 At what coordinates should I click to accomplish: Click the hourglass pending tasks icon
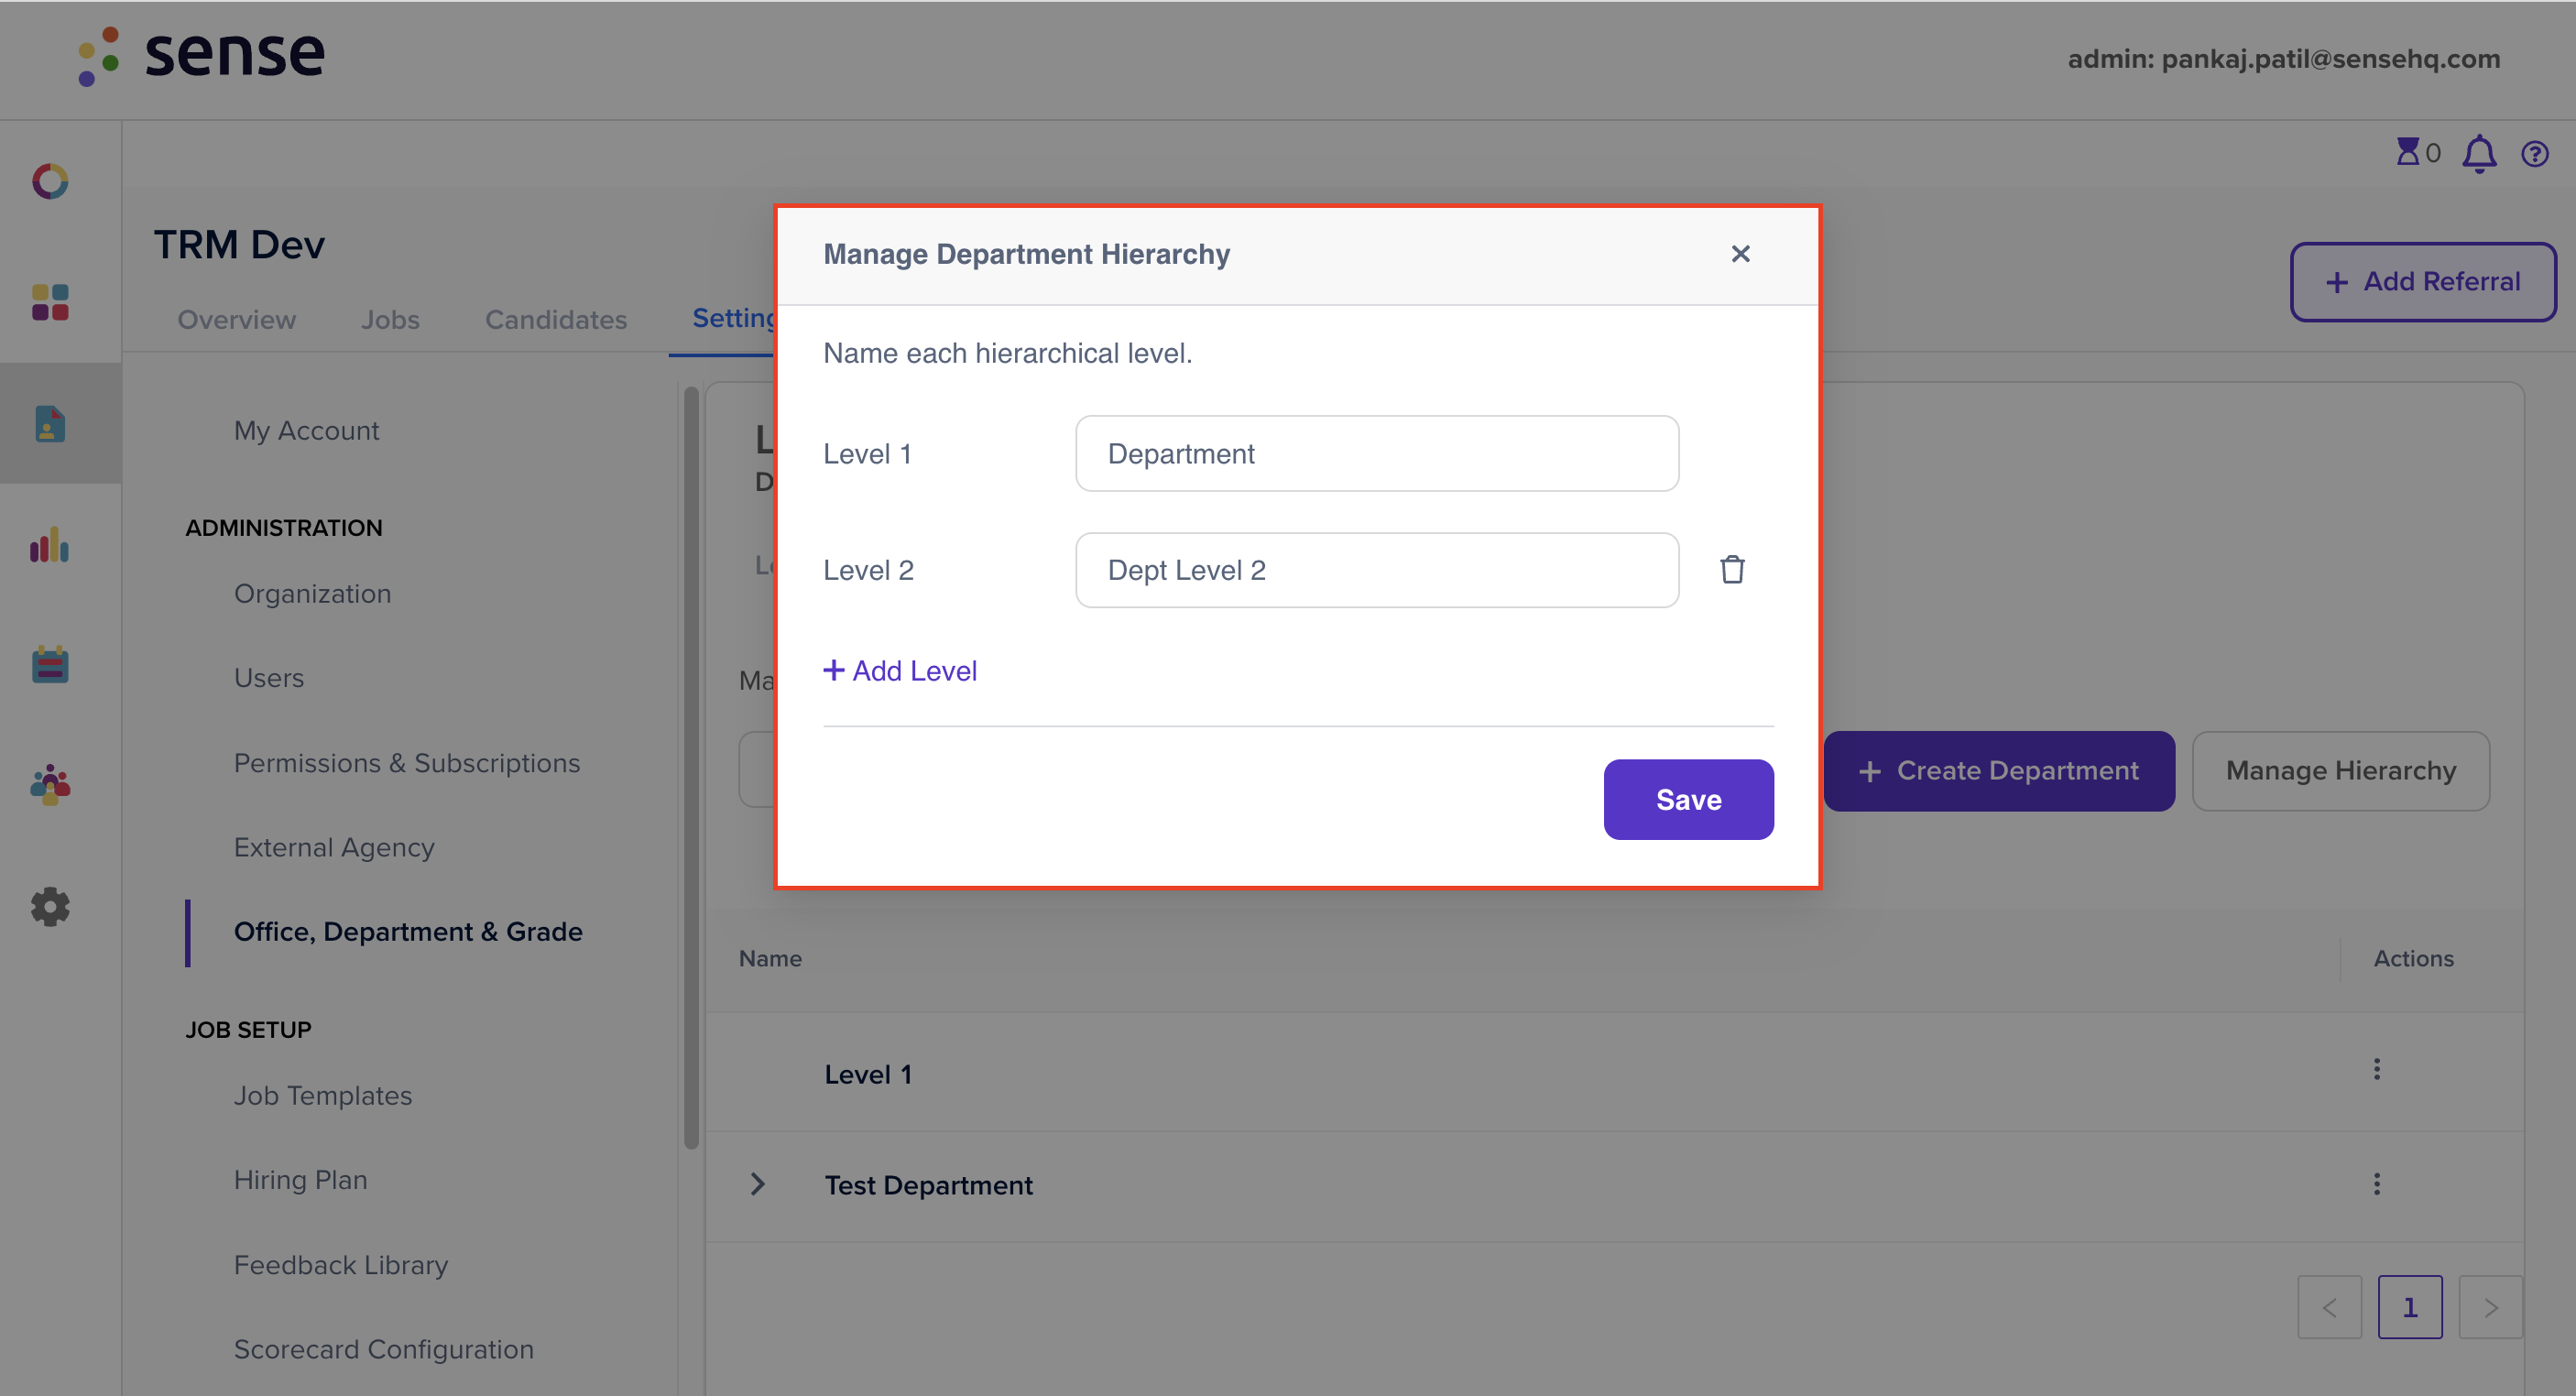click(2408, 153)
